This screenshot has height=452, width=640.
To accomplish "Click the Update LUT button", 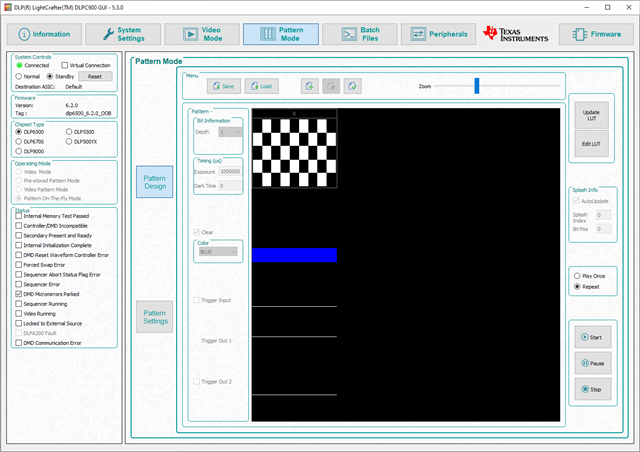I will (591, 115).
